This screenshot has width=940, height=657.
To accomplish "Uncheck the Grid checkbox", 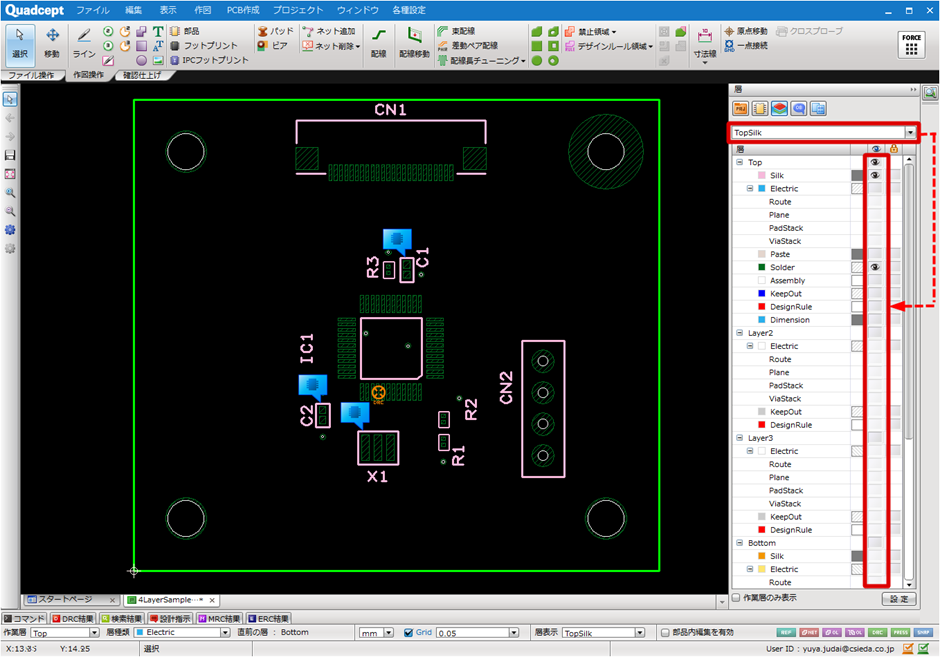I will click(408, 632).
